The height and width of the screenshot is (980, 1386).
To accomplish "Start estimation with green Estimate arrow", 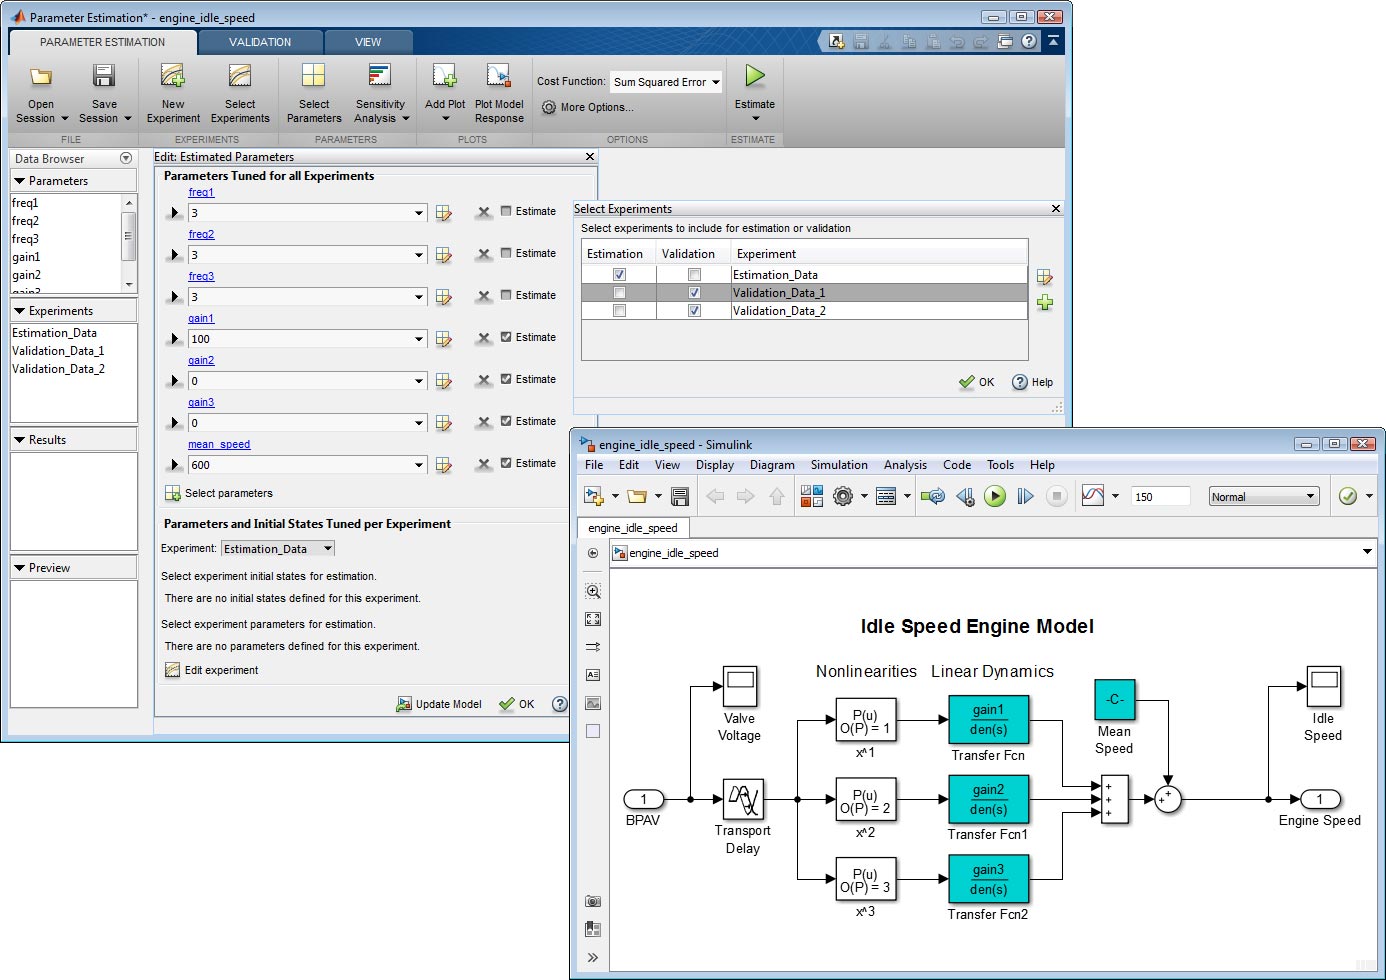I will coord(755,76).
